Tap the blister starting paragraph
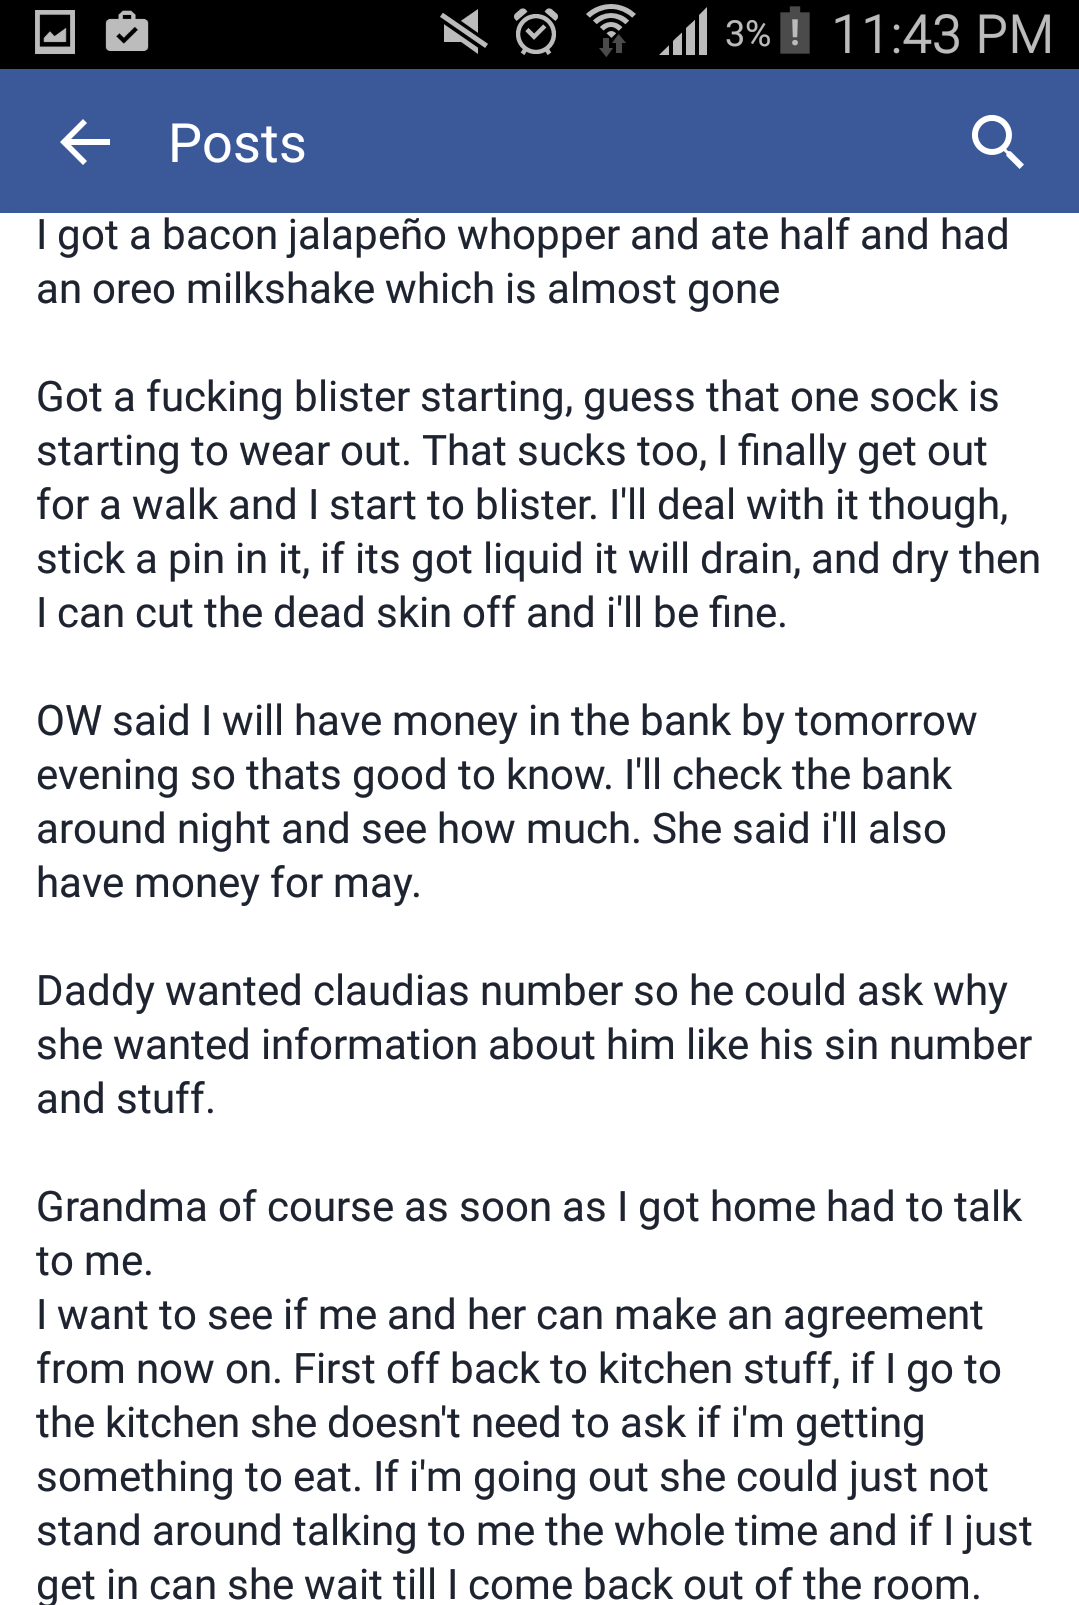Screen dimensions: 1079x1605 pyautogui.click(x=538, y=505)
